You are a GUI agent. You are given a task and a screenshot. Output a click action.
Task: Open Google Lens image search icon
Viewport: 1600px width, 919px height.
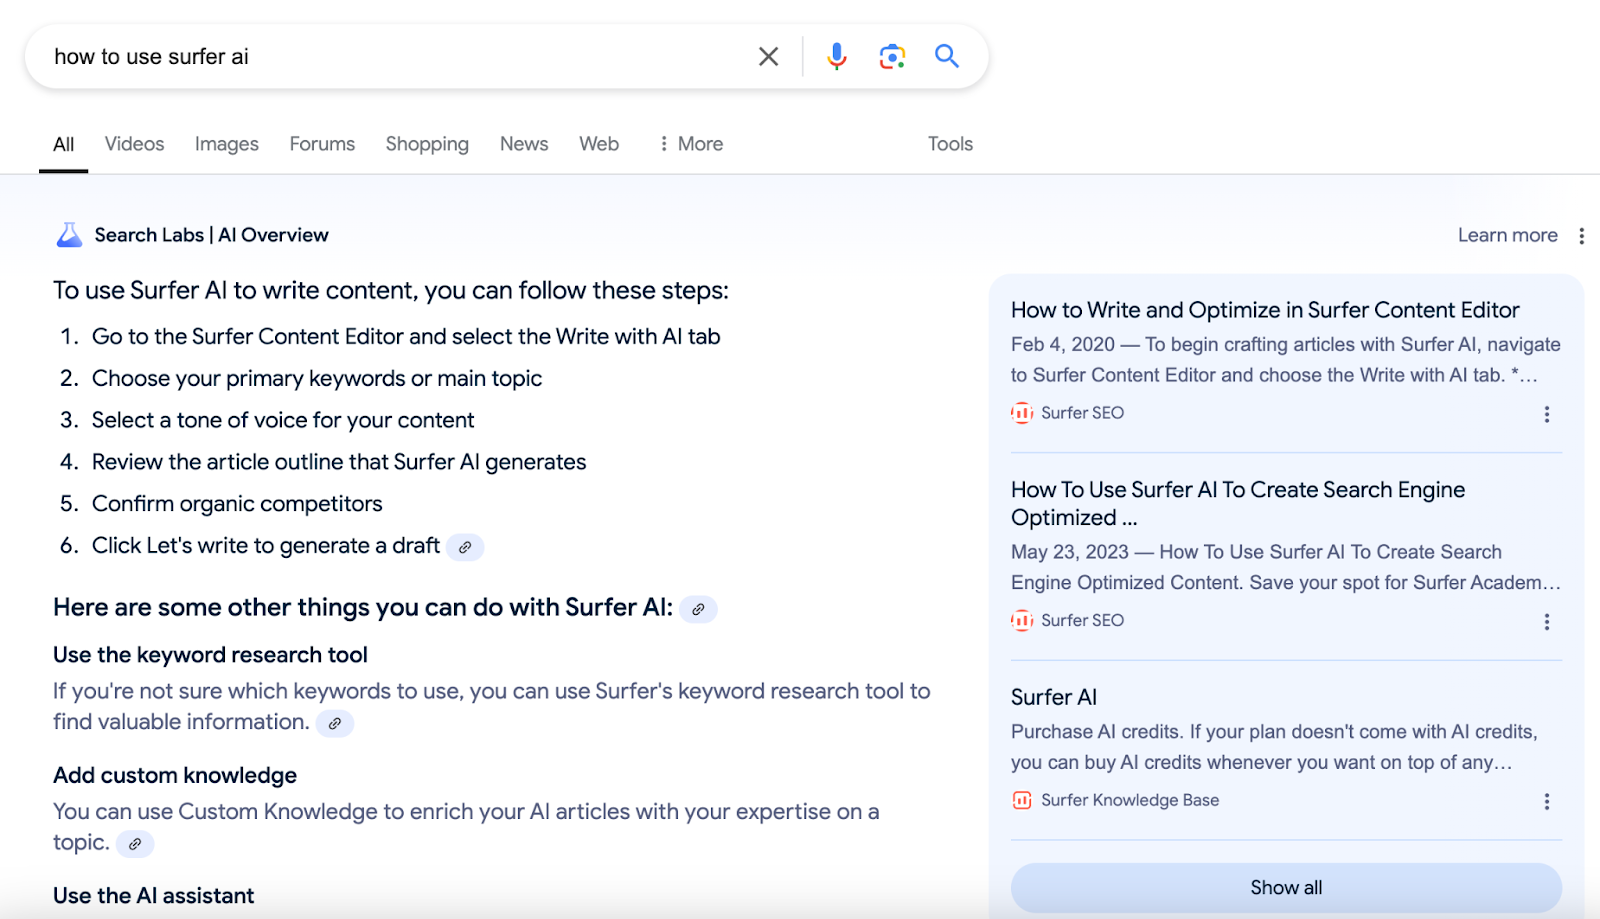tap(892, 57)
